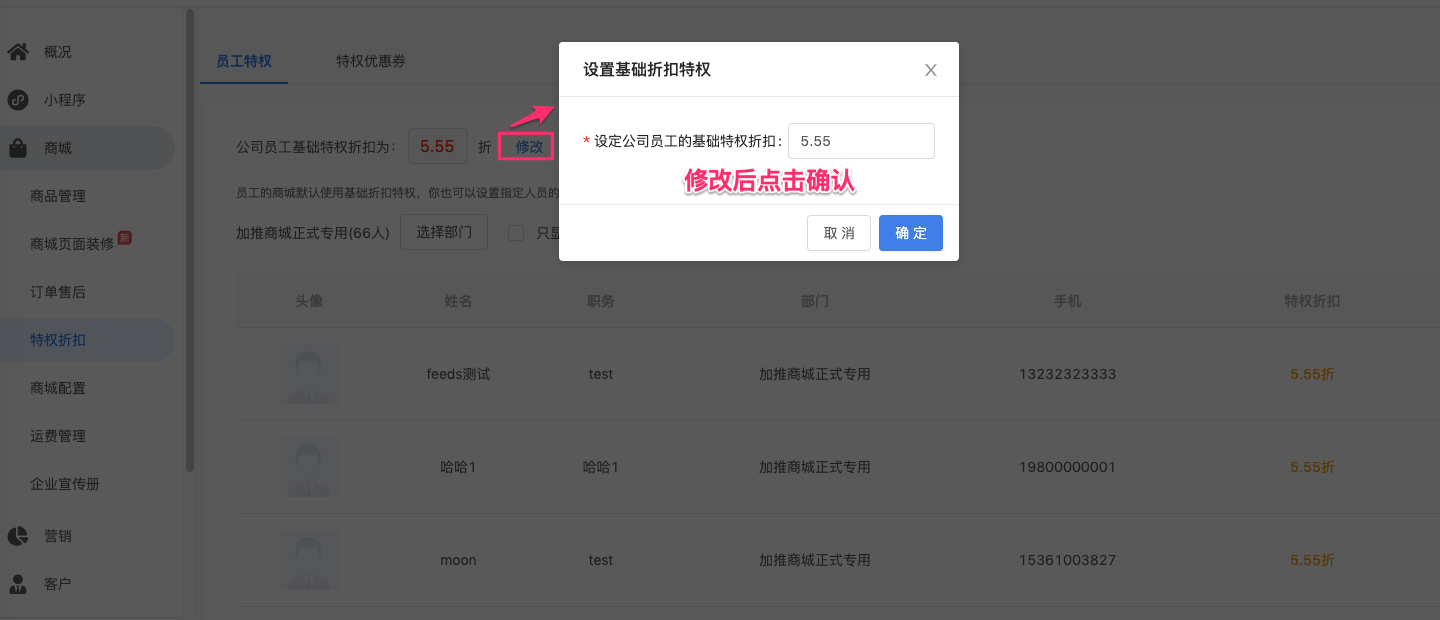Click the 5.55折 discount in 哈哈1 row
Viewport: 1440px width, 620px height.
(1312, 467)
